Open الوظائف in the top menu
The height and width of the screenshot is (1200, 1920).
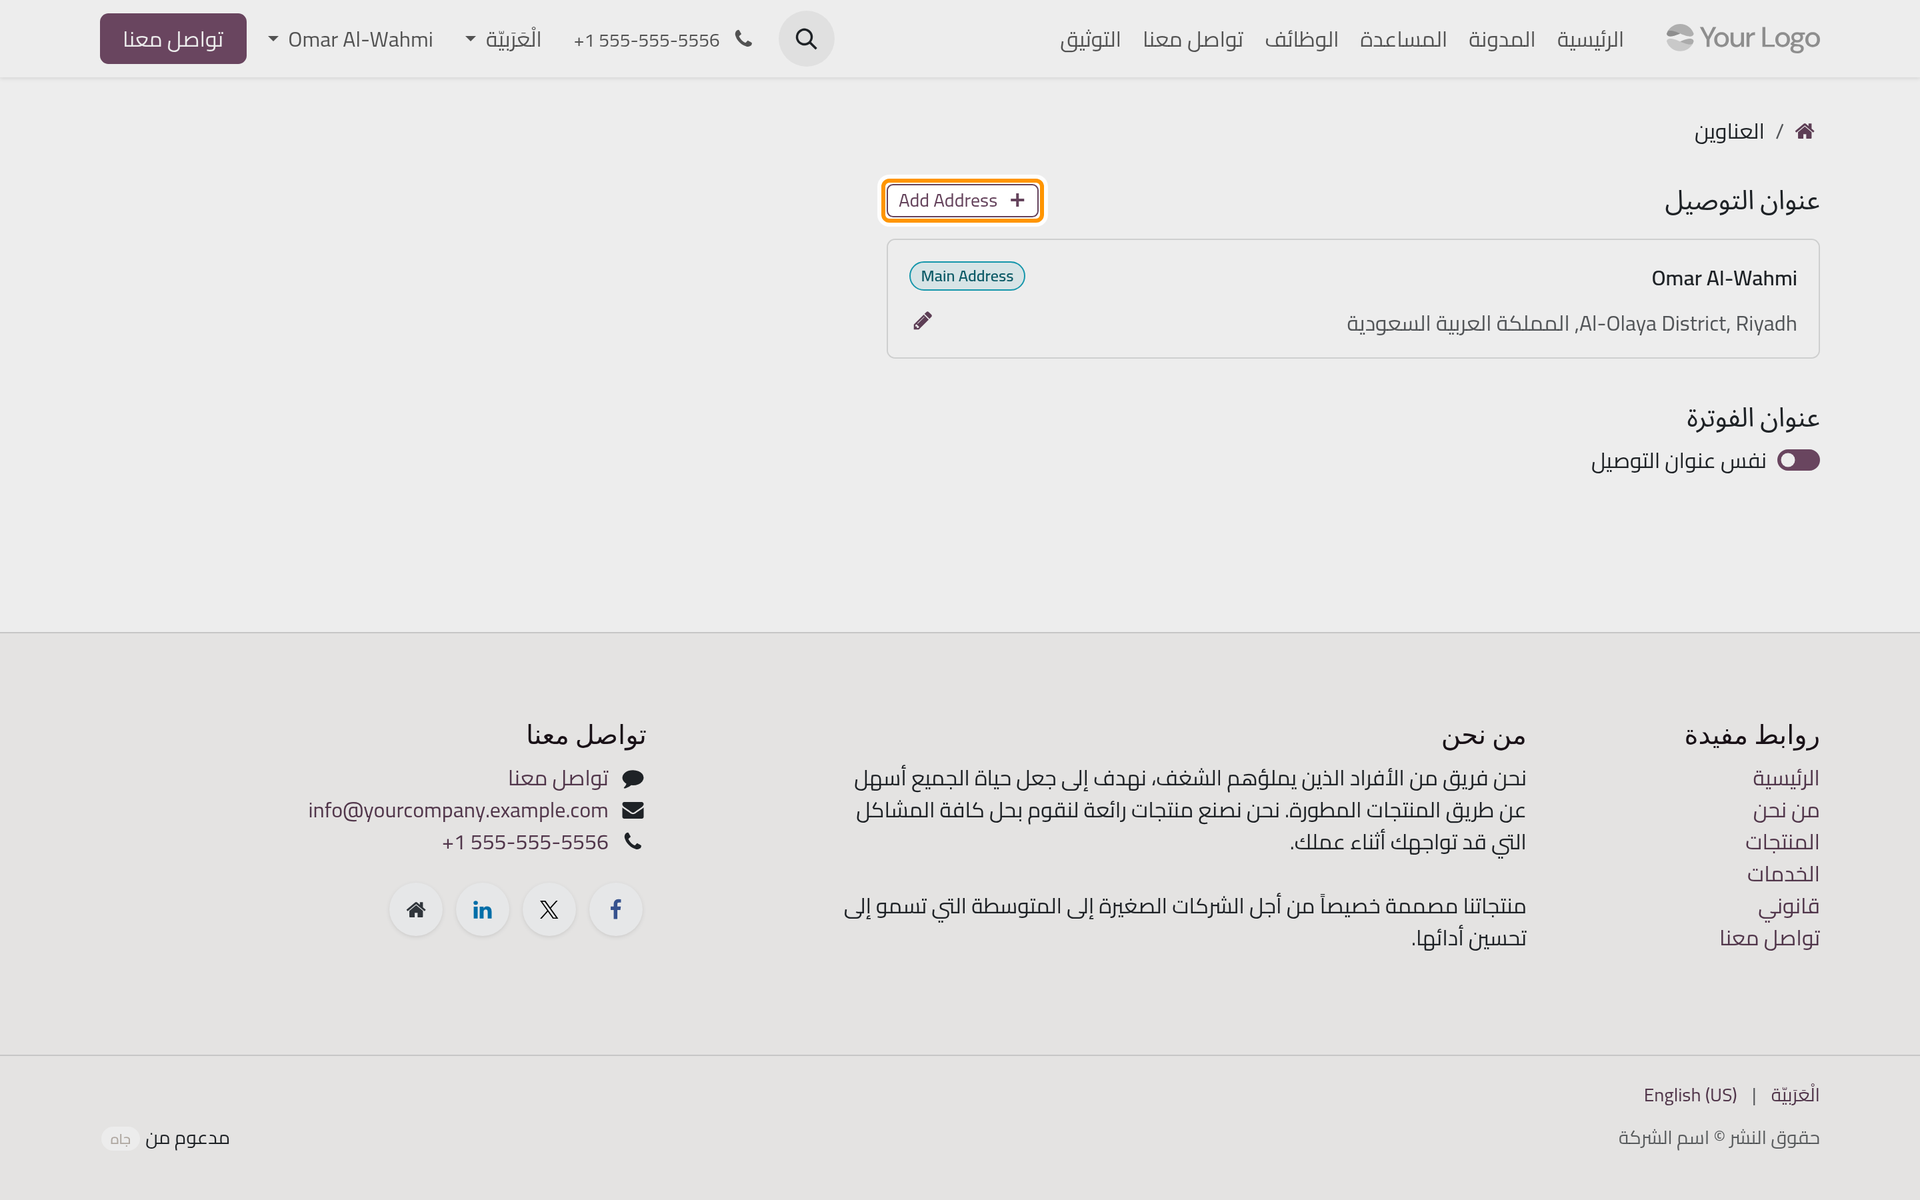pos(1301,39)
